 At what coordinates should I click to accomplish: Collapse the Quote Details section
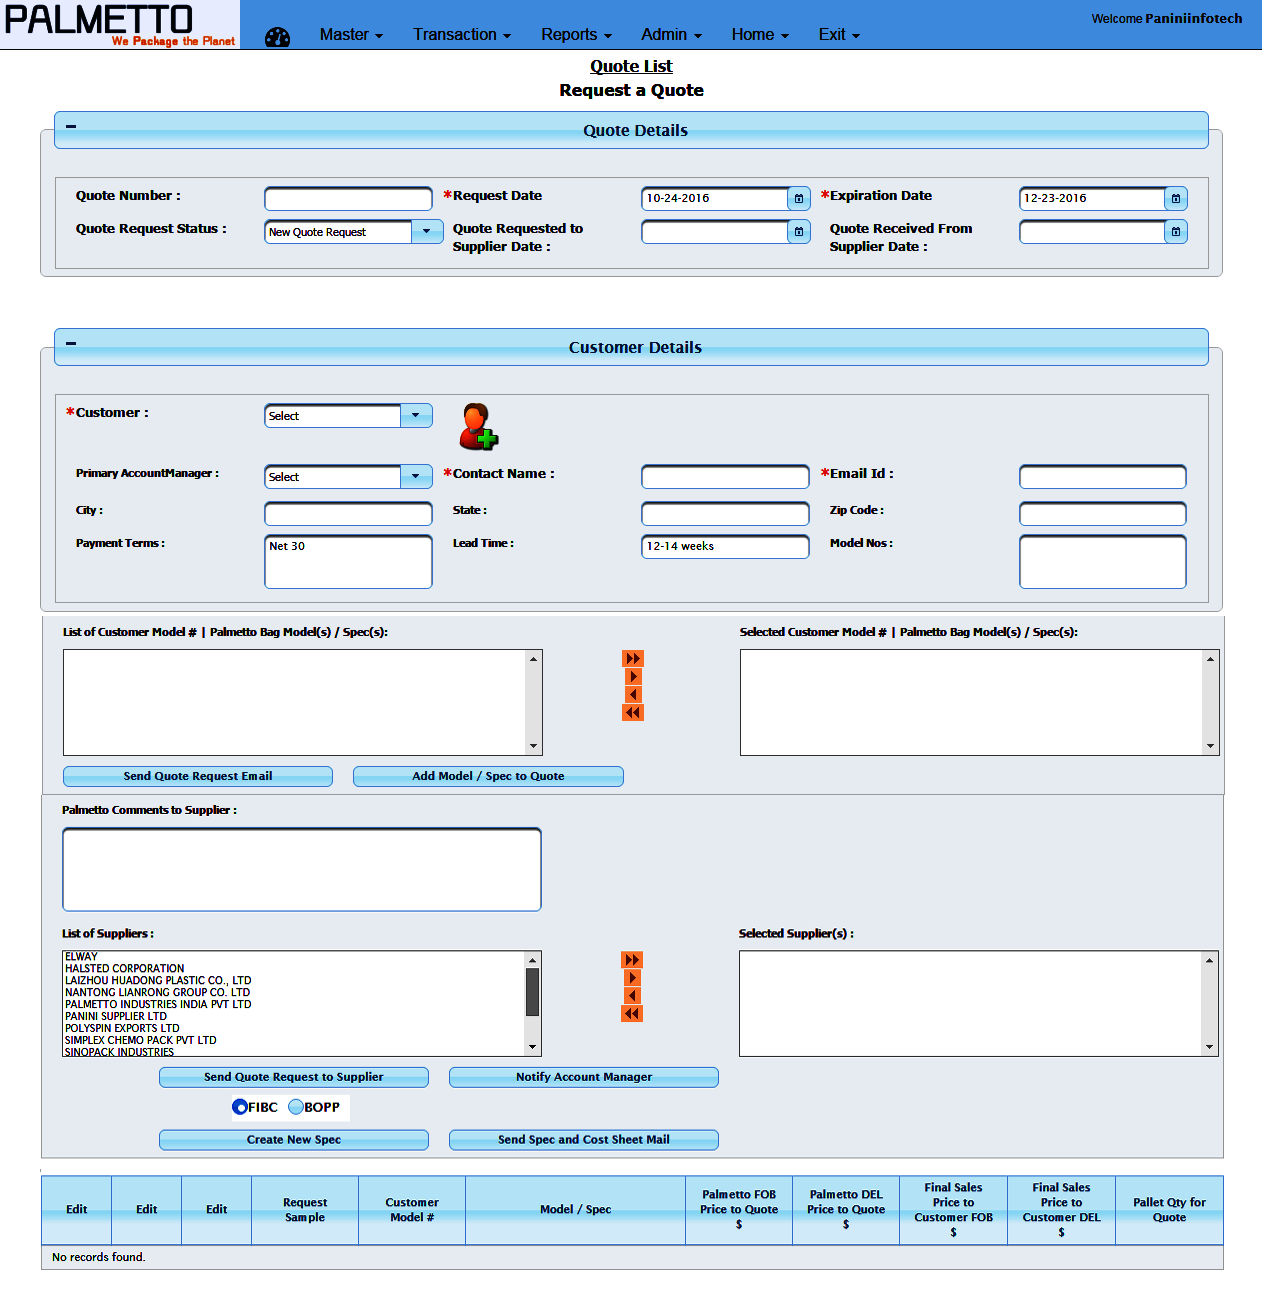(71, 127)
